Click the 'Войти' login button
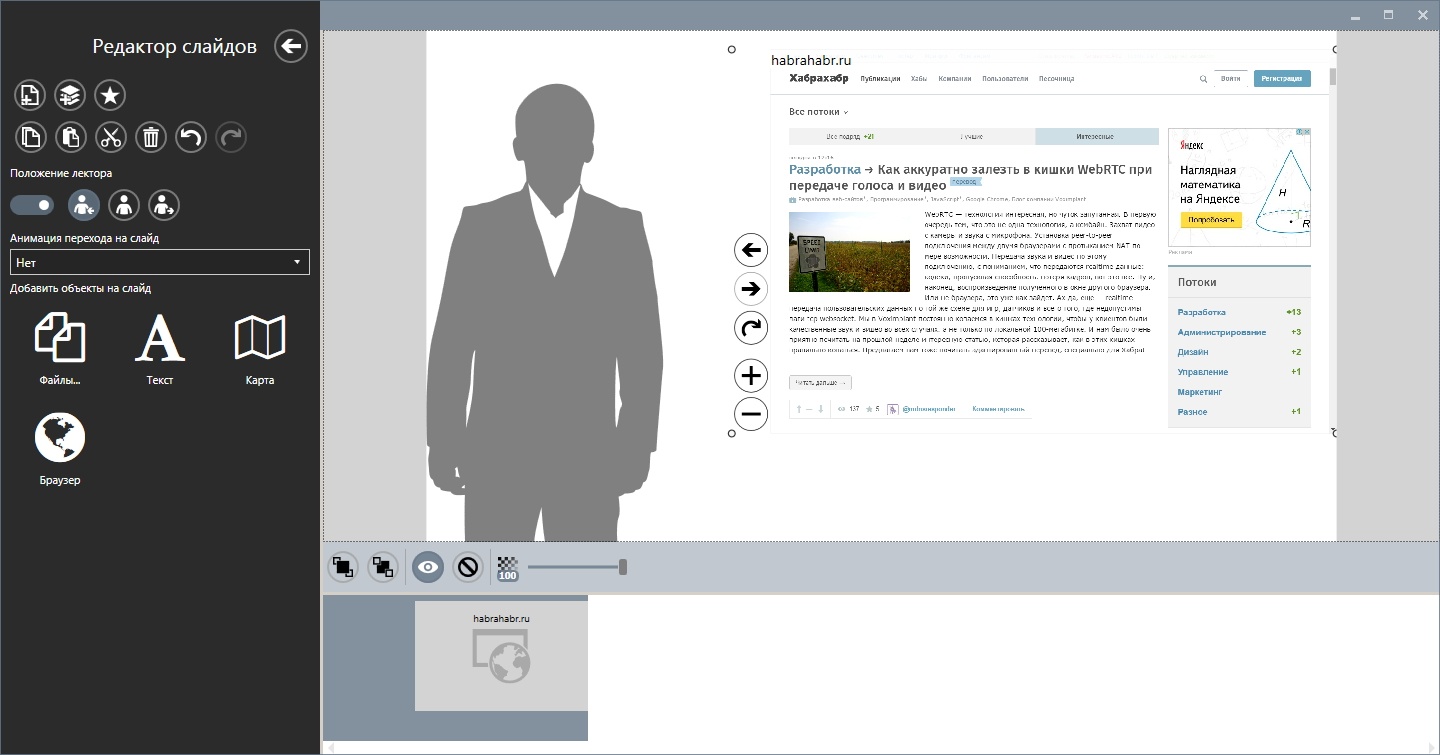This screenshot has height=755, width=1440. click(1231, 78)
